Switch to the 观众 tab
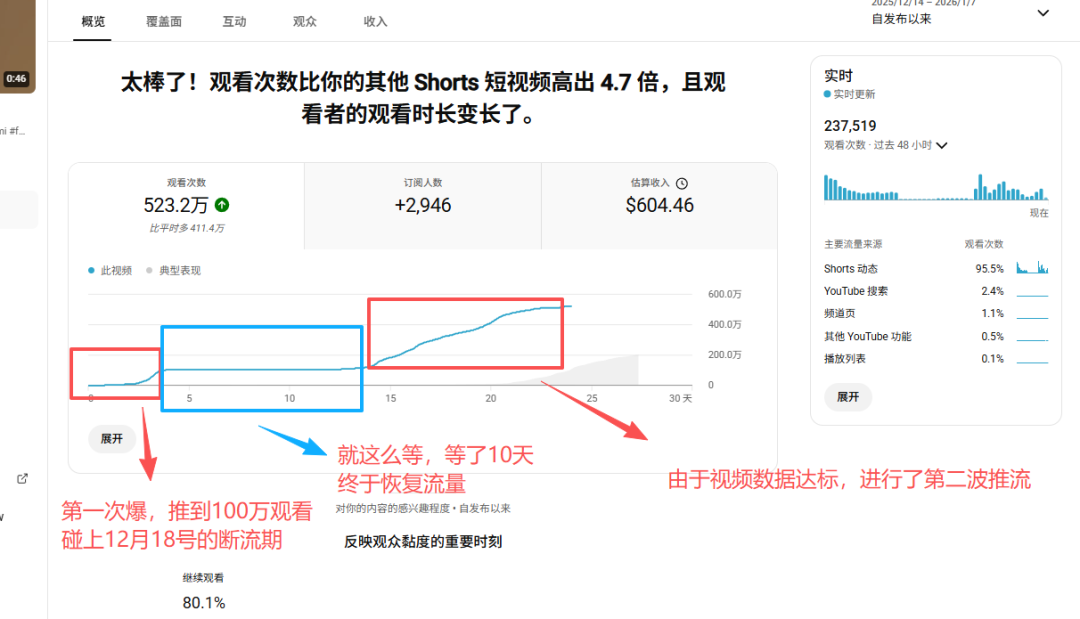1080x619 pixels. (304, 22)
